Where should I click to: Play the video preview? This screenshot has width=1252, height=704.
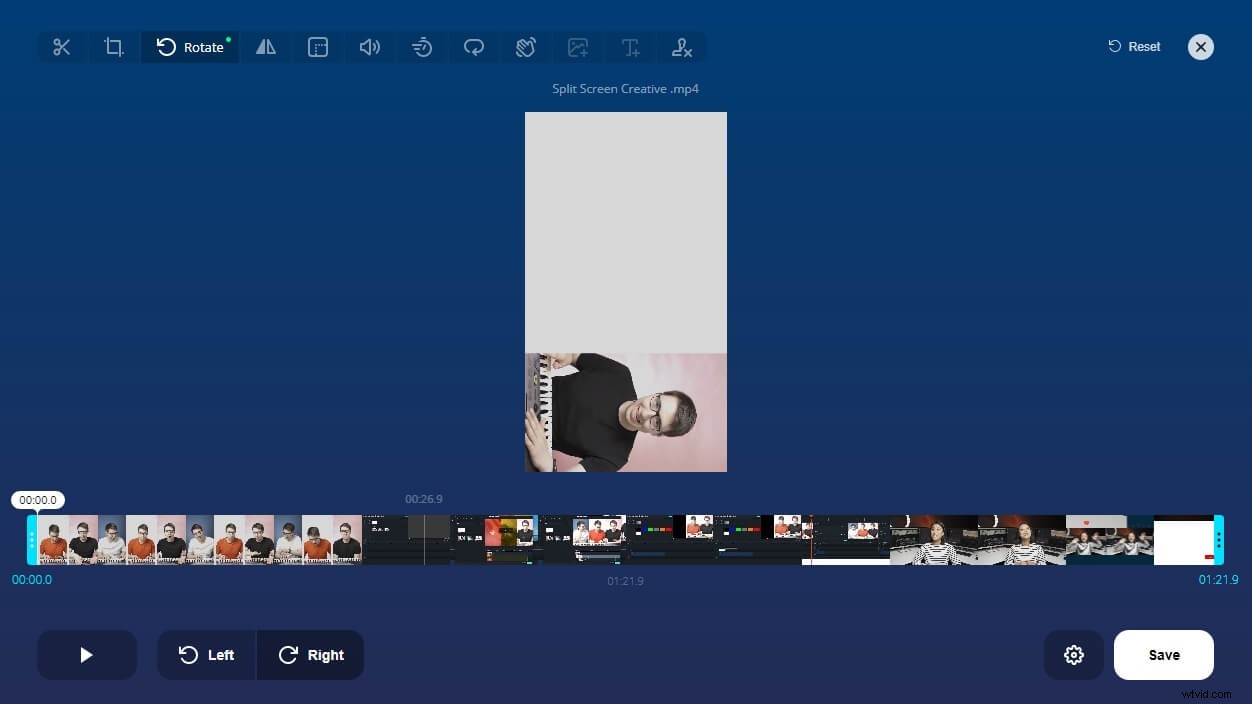pyautogui.click(x=87, y=655)
